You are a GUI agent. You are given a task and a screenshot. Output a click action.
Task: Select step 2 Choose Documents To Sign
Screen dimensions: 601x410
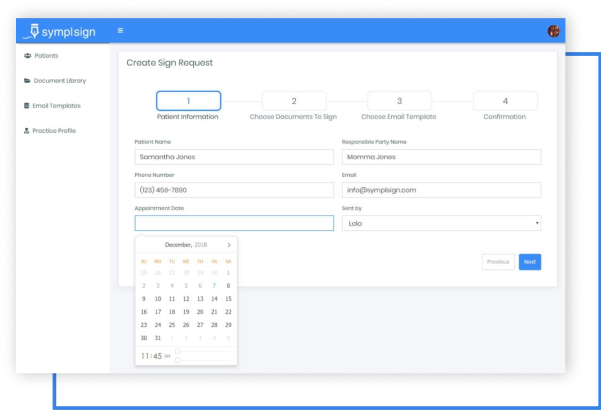pos(293,101)
